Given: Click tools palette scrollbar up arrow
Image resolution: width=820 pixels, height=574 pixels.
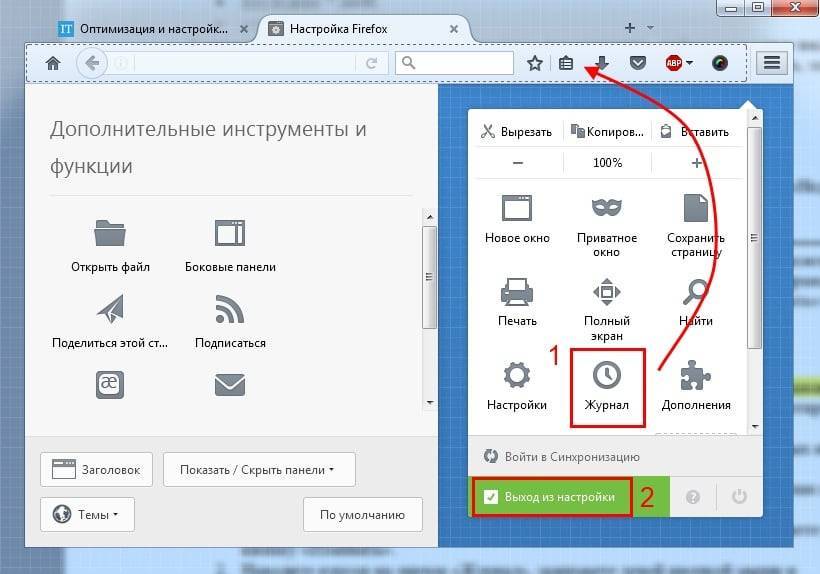Looking at the screenshot, I should point(430,216).
